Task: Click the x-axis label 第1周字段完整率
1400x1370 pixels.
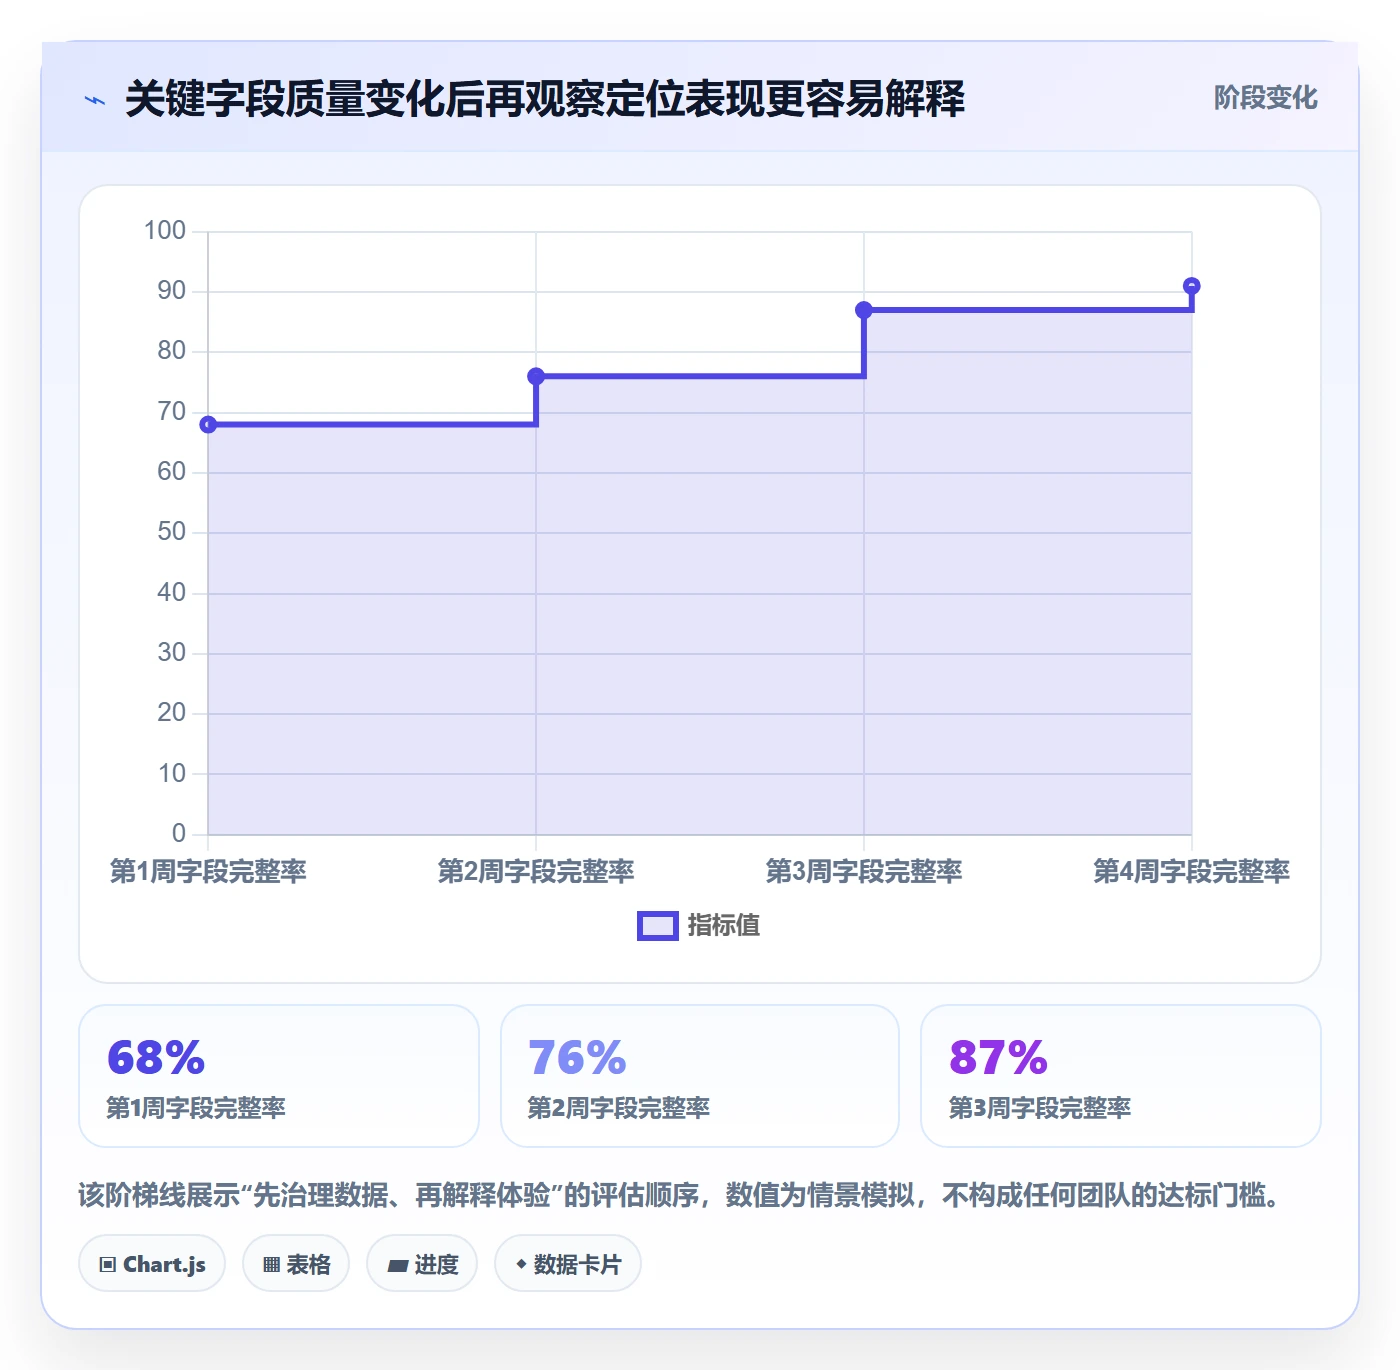Action: click(208, 872)
